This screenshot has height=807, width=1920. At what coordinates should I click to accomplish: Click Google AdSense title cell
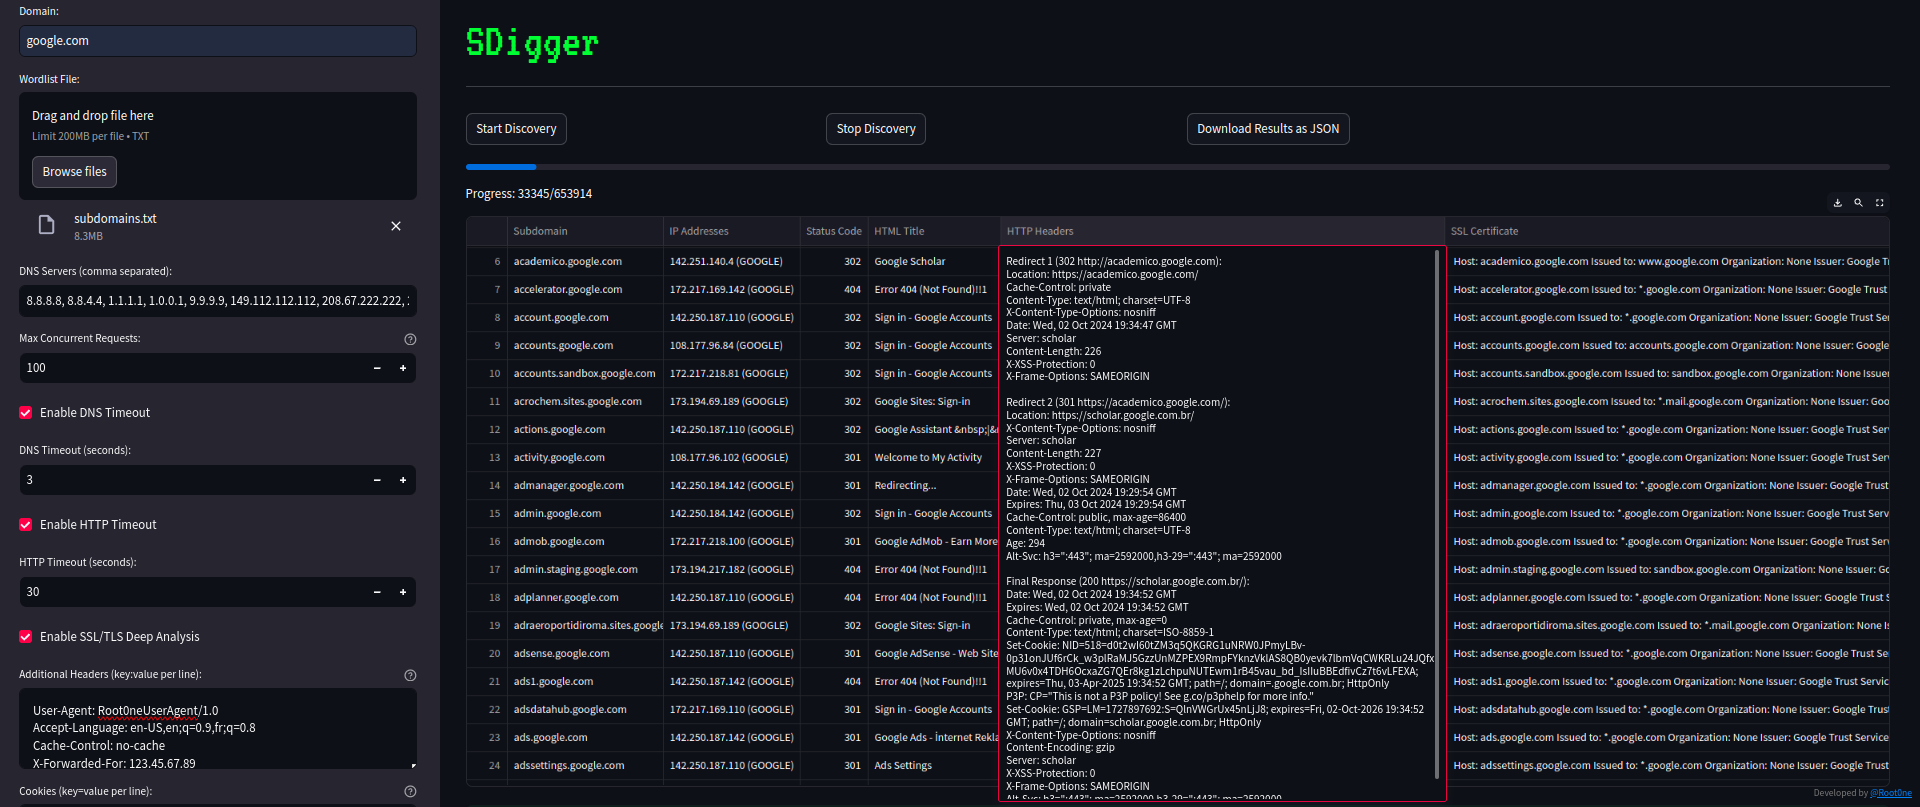point(933,653)
